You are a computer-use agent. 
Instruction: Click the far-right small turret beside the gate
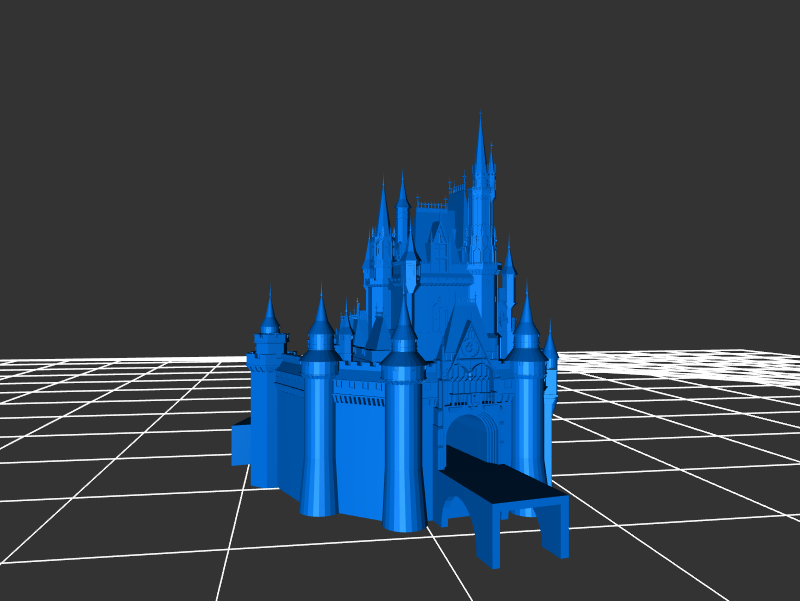point(551,400)
